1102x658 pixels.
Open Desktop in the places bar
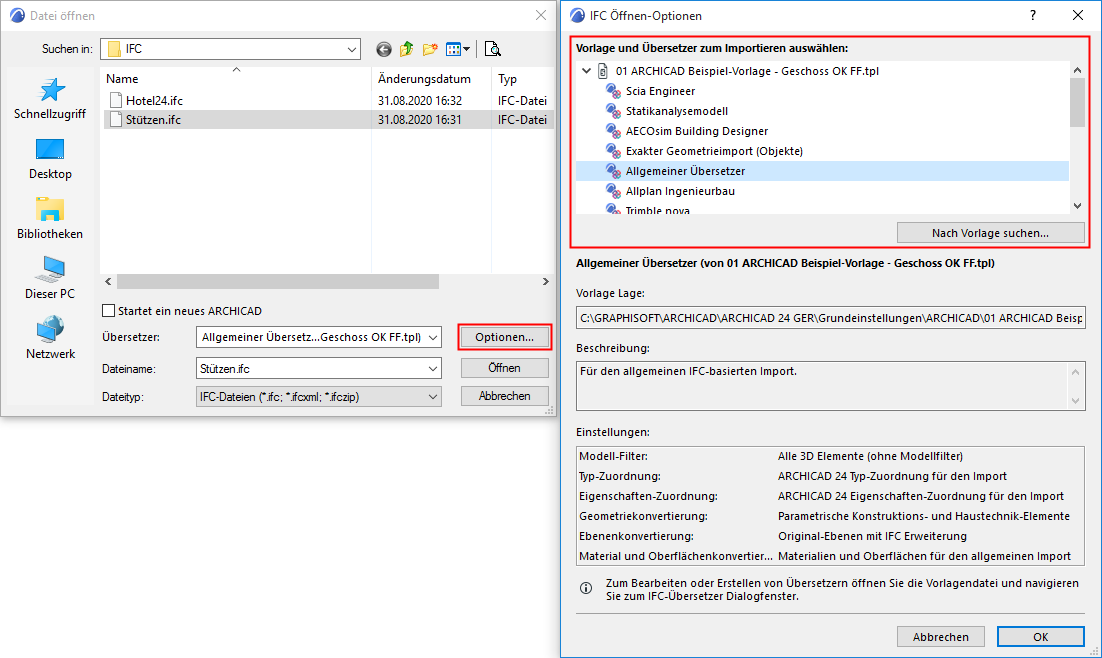pos(50,159)
